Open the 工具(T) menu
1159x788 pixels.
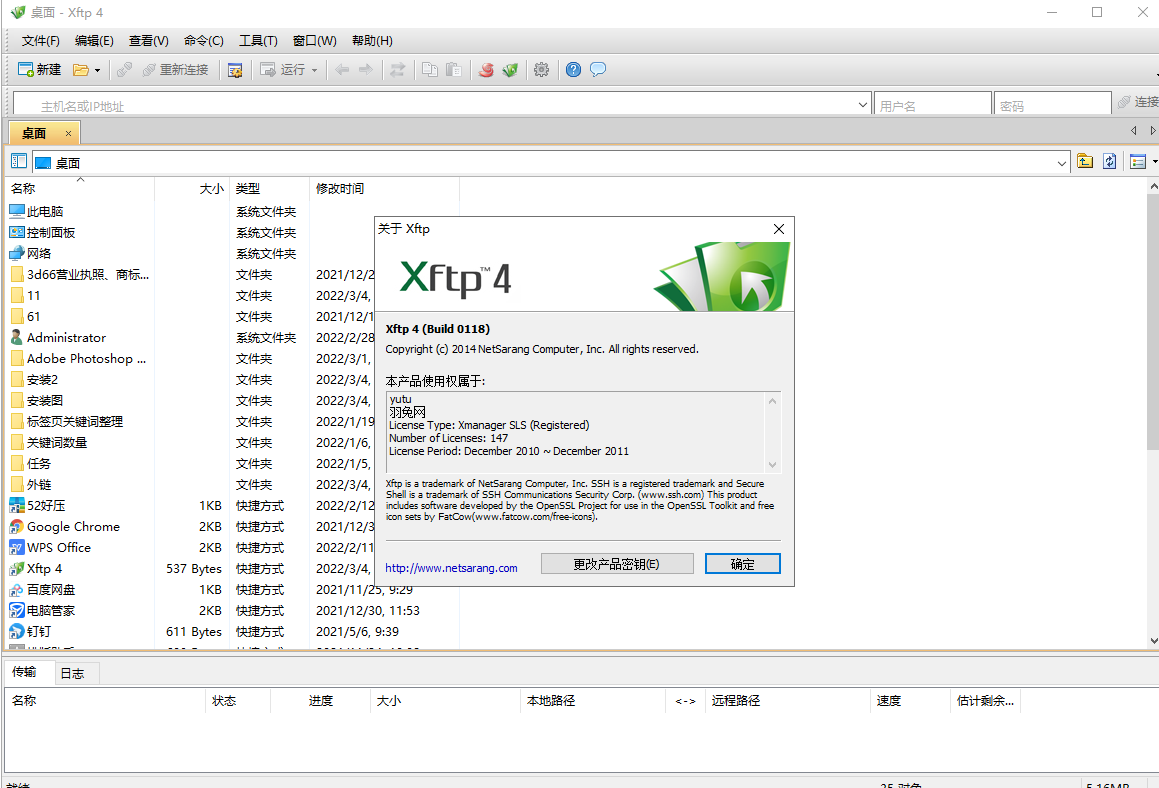pos(258,41)
